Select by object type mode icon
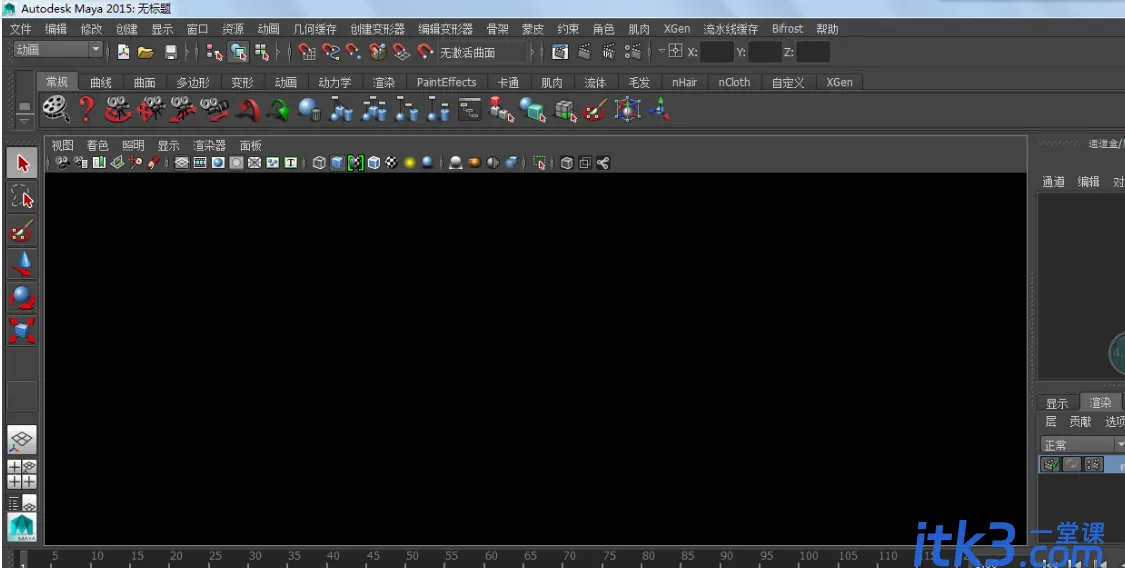 pos(238,52)
